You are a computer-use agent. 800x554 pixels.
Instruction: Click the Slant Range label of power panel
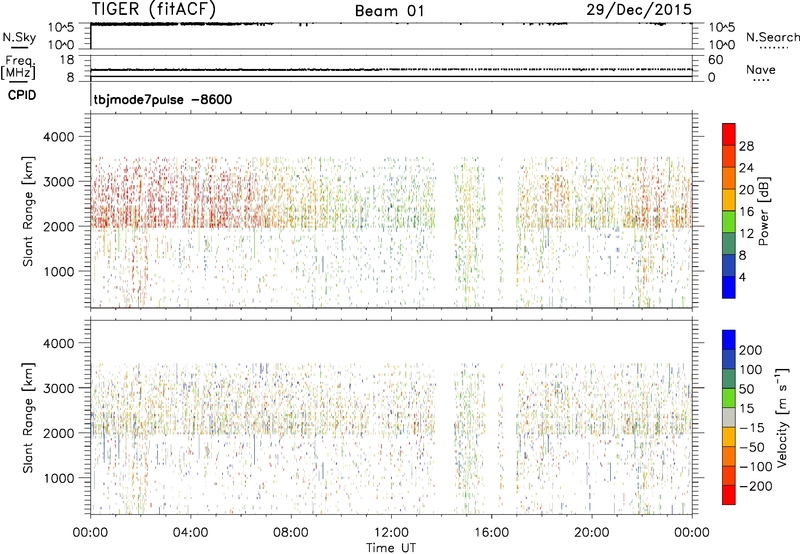28,211
